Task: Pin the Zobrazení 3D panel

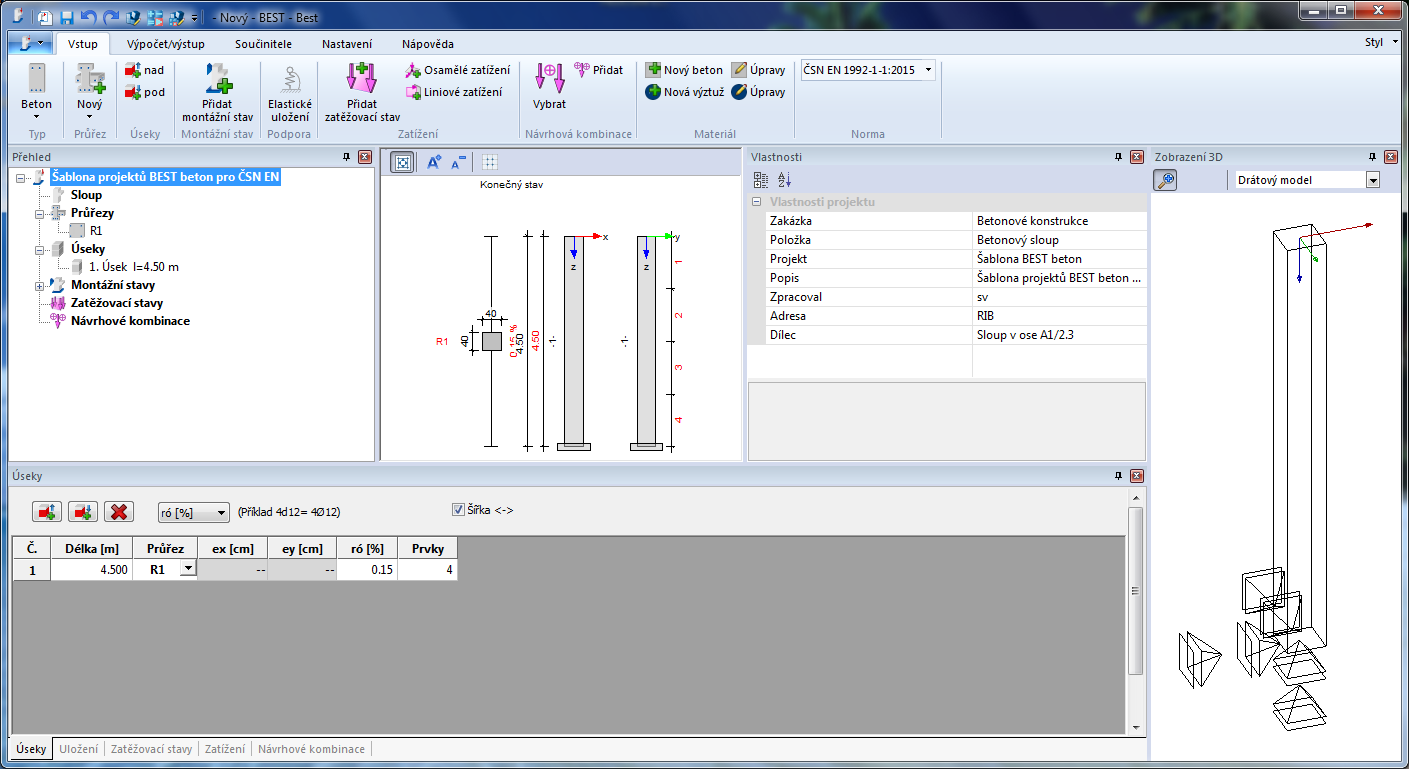Action: (1375, 157)
